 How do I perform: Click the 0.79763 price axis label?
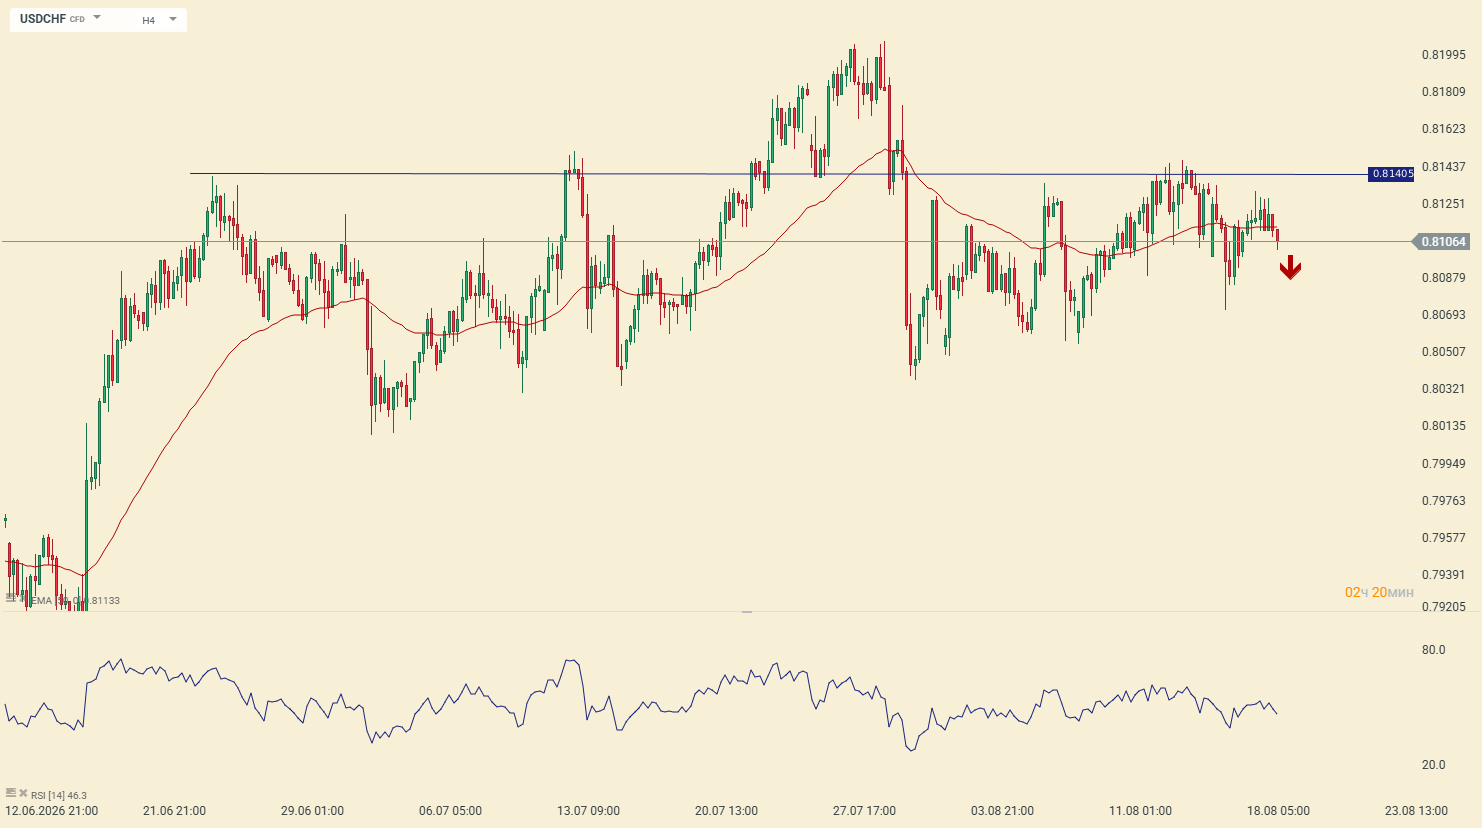point(1444,501)
